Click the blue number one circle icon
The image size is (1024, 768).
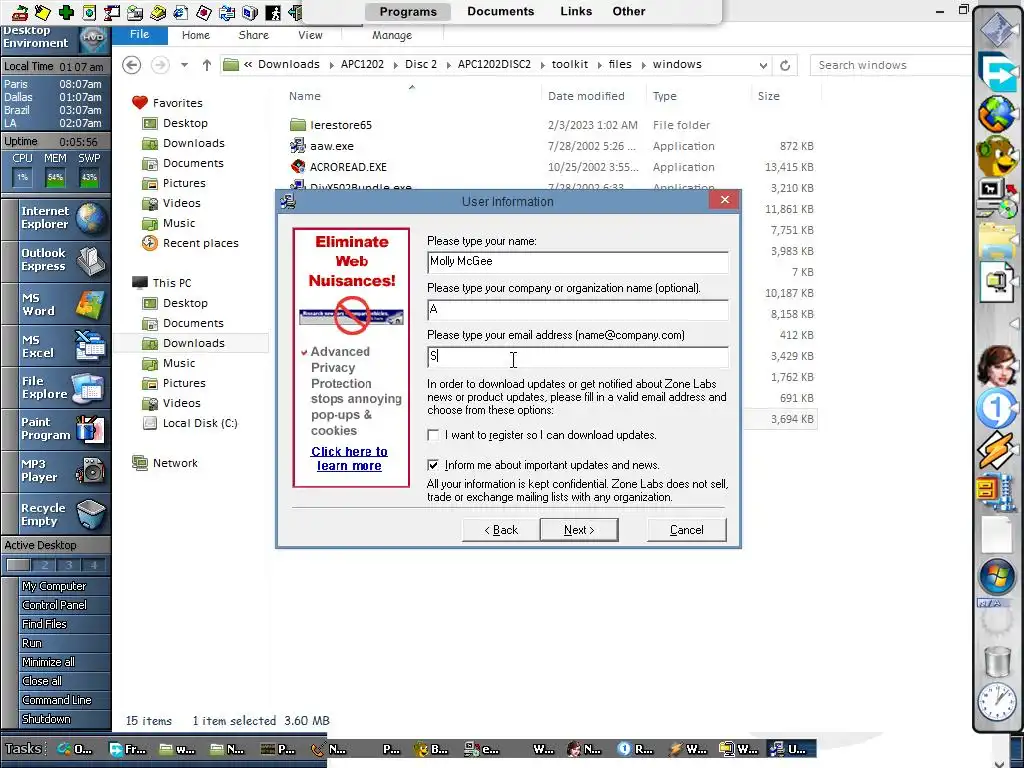997,409
